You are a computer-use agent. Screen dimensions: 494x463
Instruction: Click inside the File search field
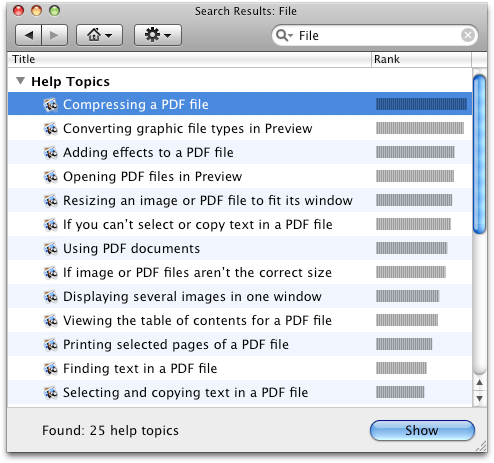(x=377, y=35)
